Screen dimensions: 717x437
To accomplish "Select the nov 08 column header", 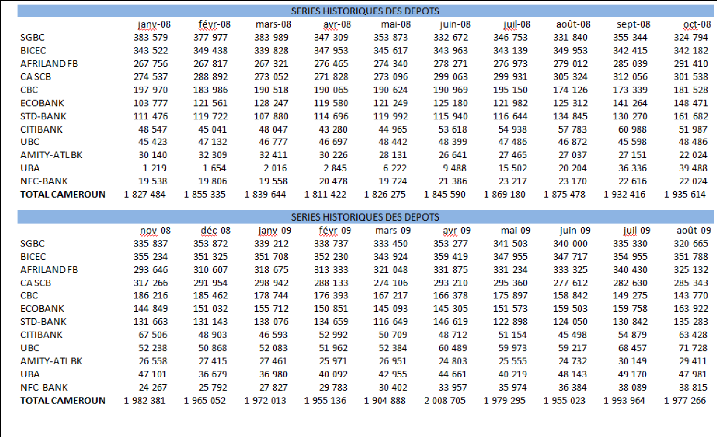I will tap(155, 231).
